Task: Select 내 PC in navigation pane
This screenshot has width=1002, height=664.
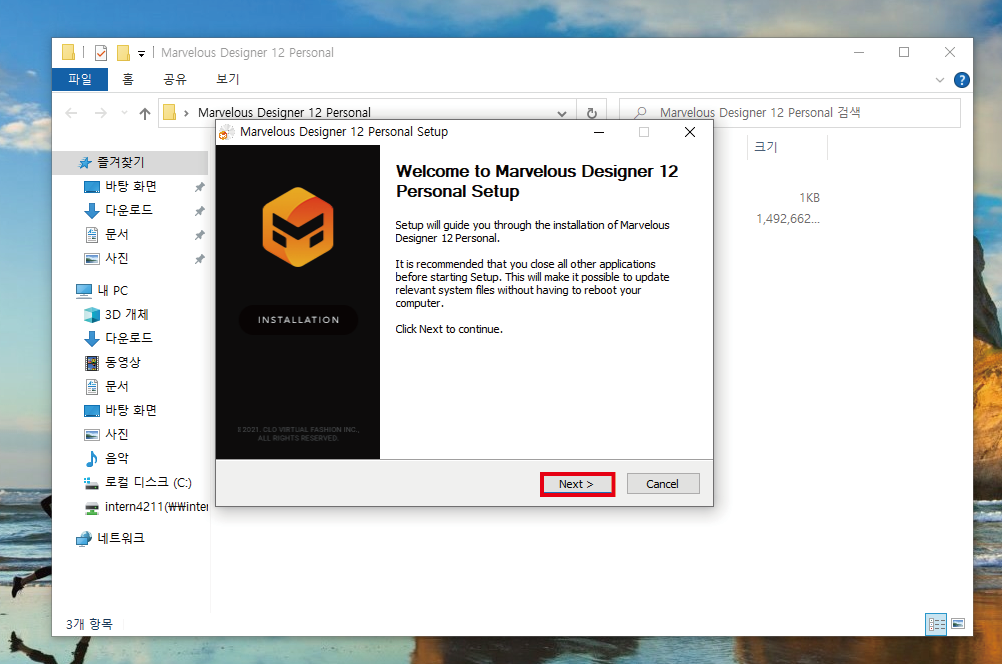Action: click(112, 290)
